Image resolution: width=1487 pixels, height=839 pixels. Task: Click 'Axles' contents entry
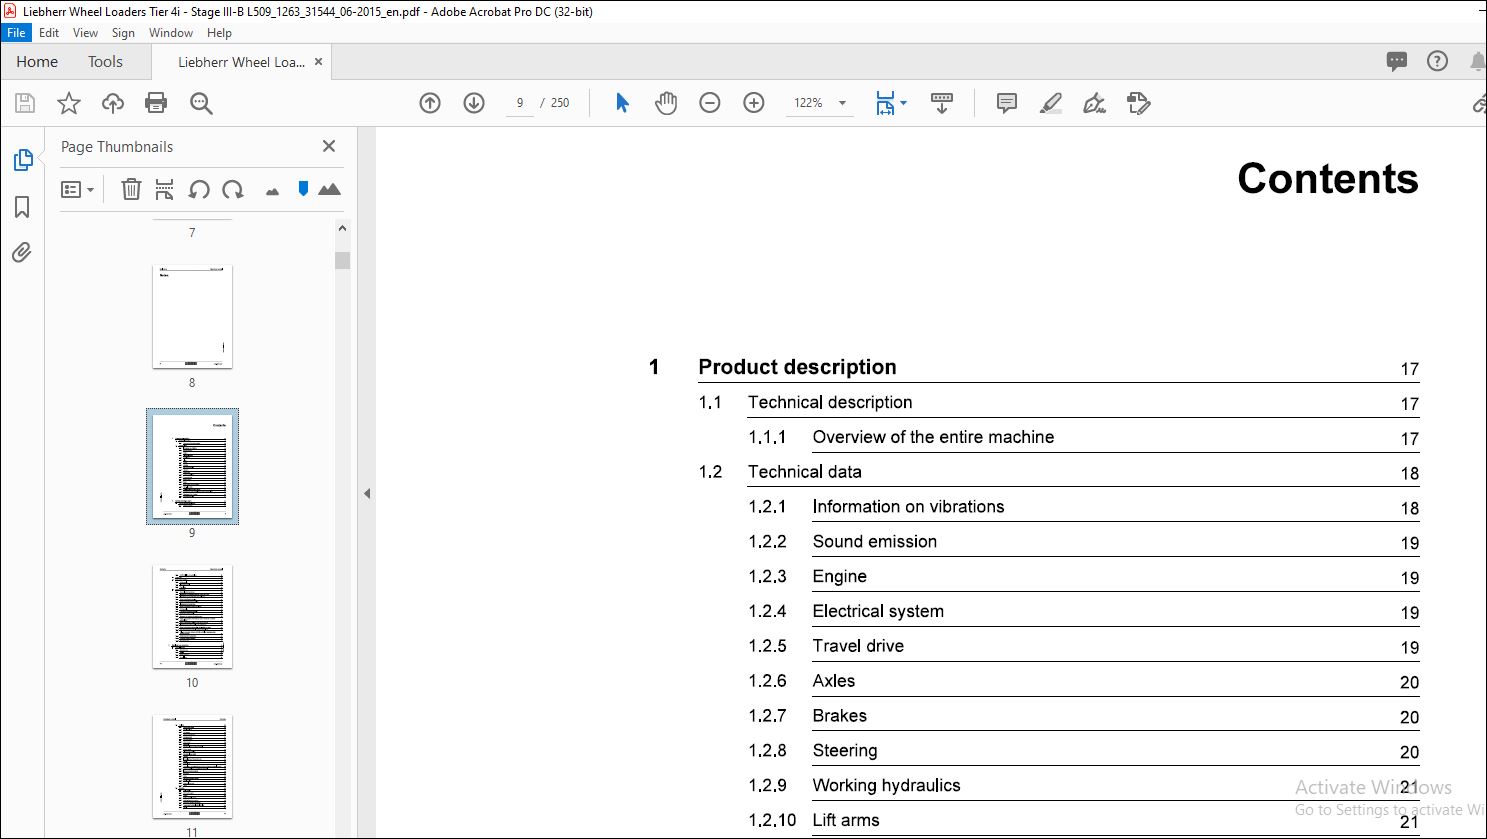pos(833,681)
